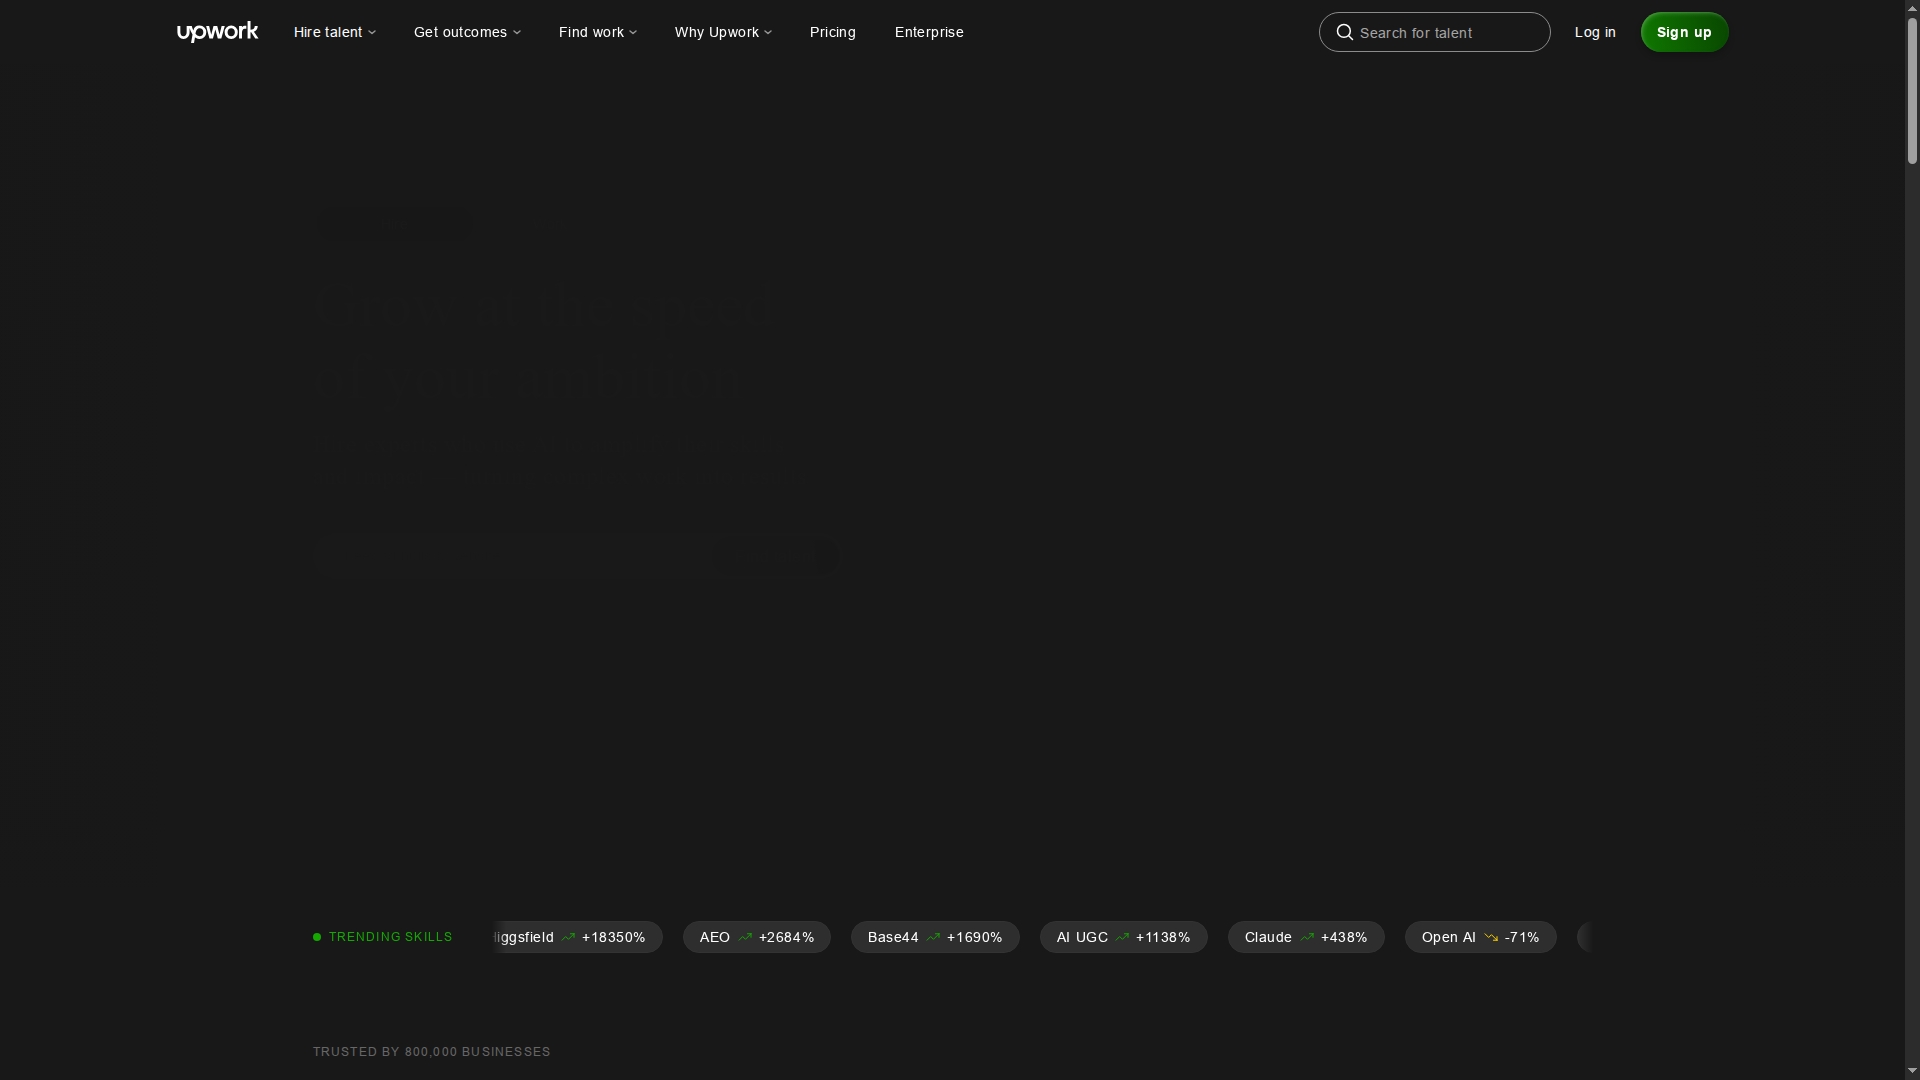1920x1080 pixels.
Task: Open the Upwork logo homepage
Action: coord(217,32)
